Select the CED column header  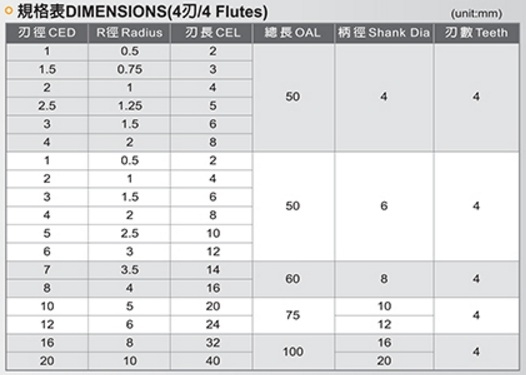(47, 33)
